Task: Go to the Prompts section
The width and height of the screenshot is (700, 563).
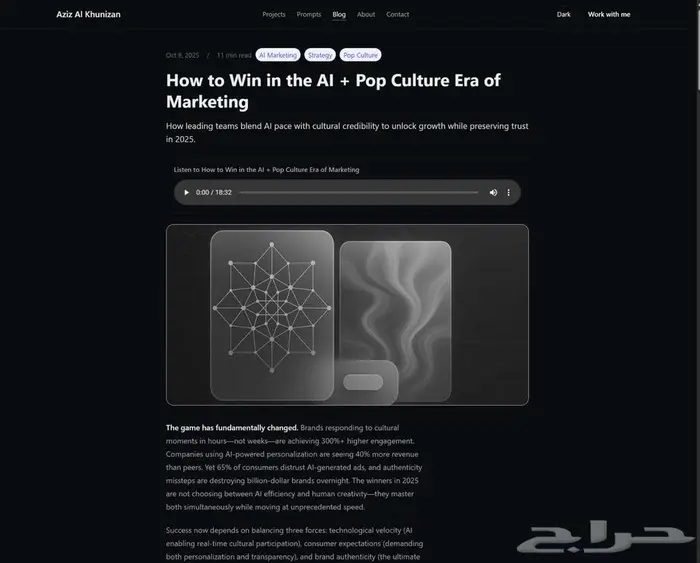Action: point(309,14)
